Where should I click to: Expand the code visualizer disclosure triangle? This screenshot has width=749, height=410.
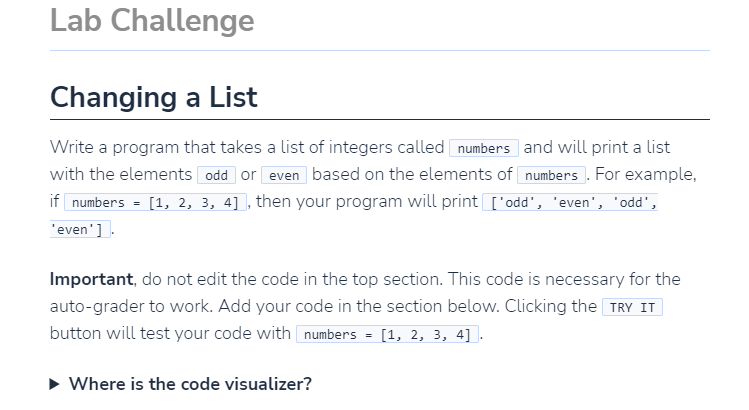pyautogui.click(x=54, y=384)
